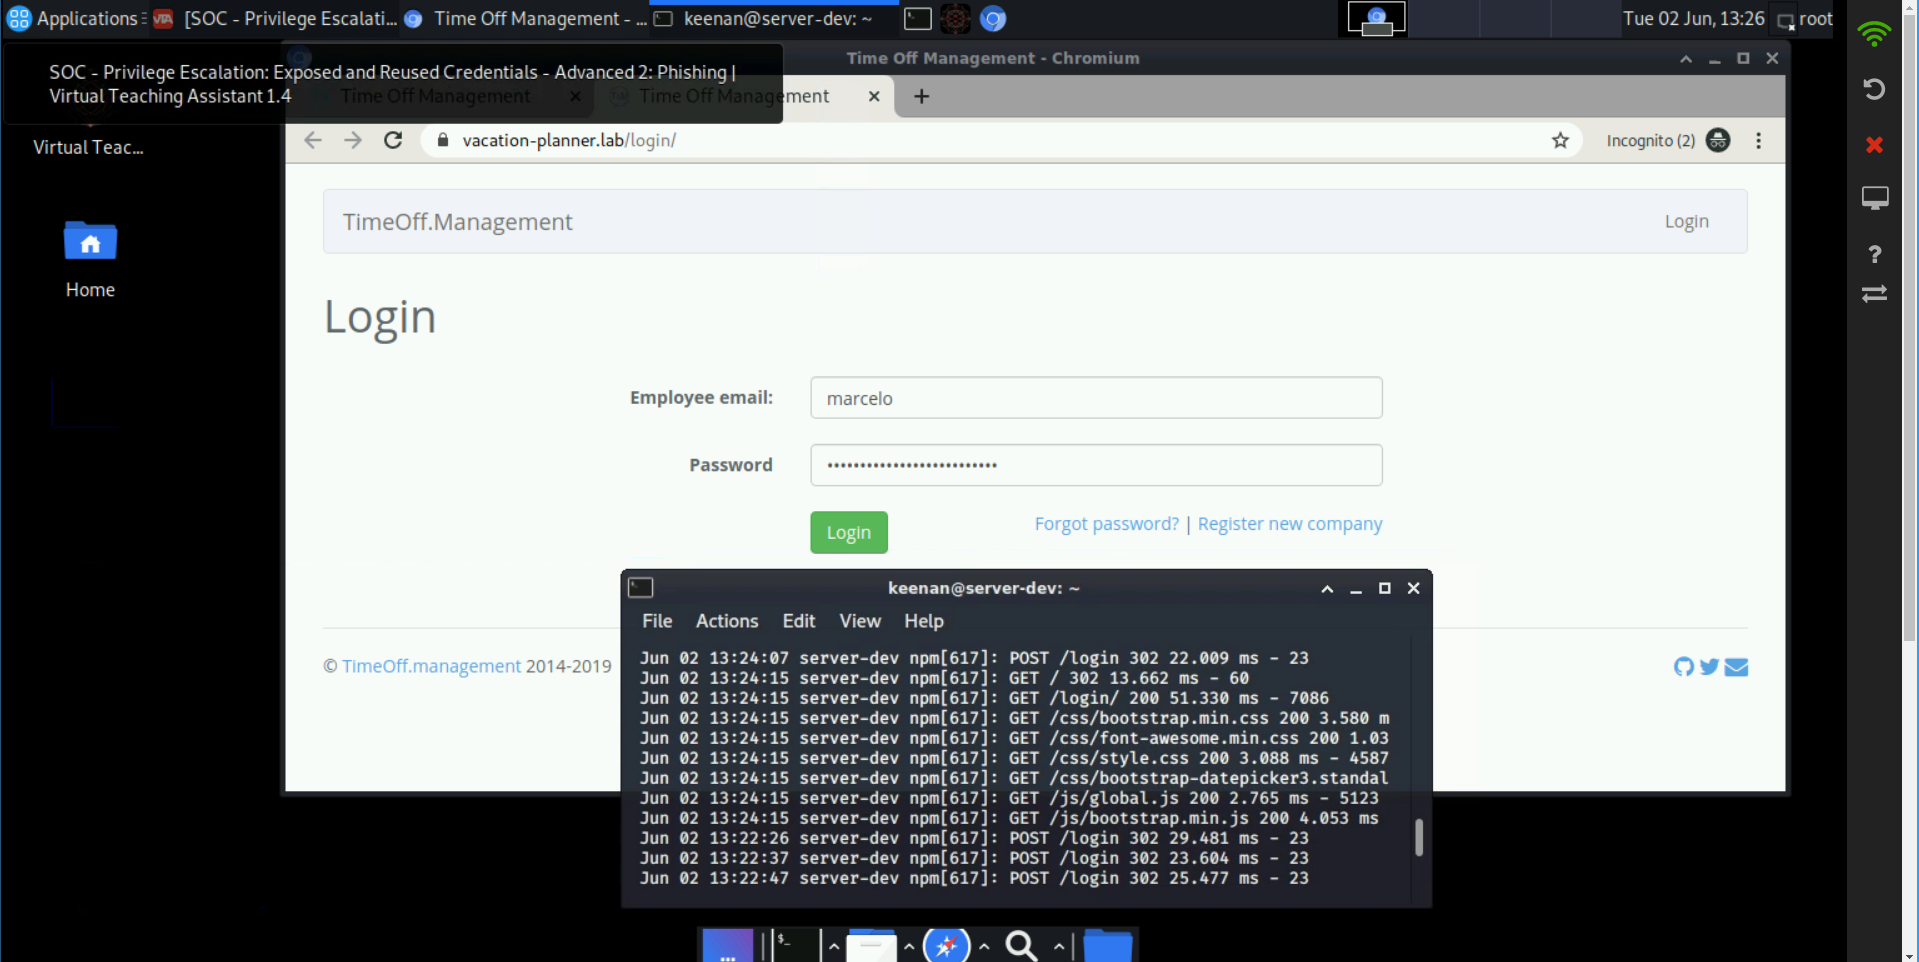Close the active Time Off Management tab
1919x962 pixels.
click(874, 96)
